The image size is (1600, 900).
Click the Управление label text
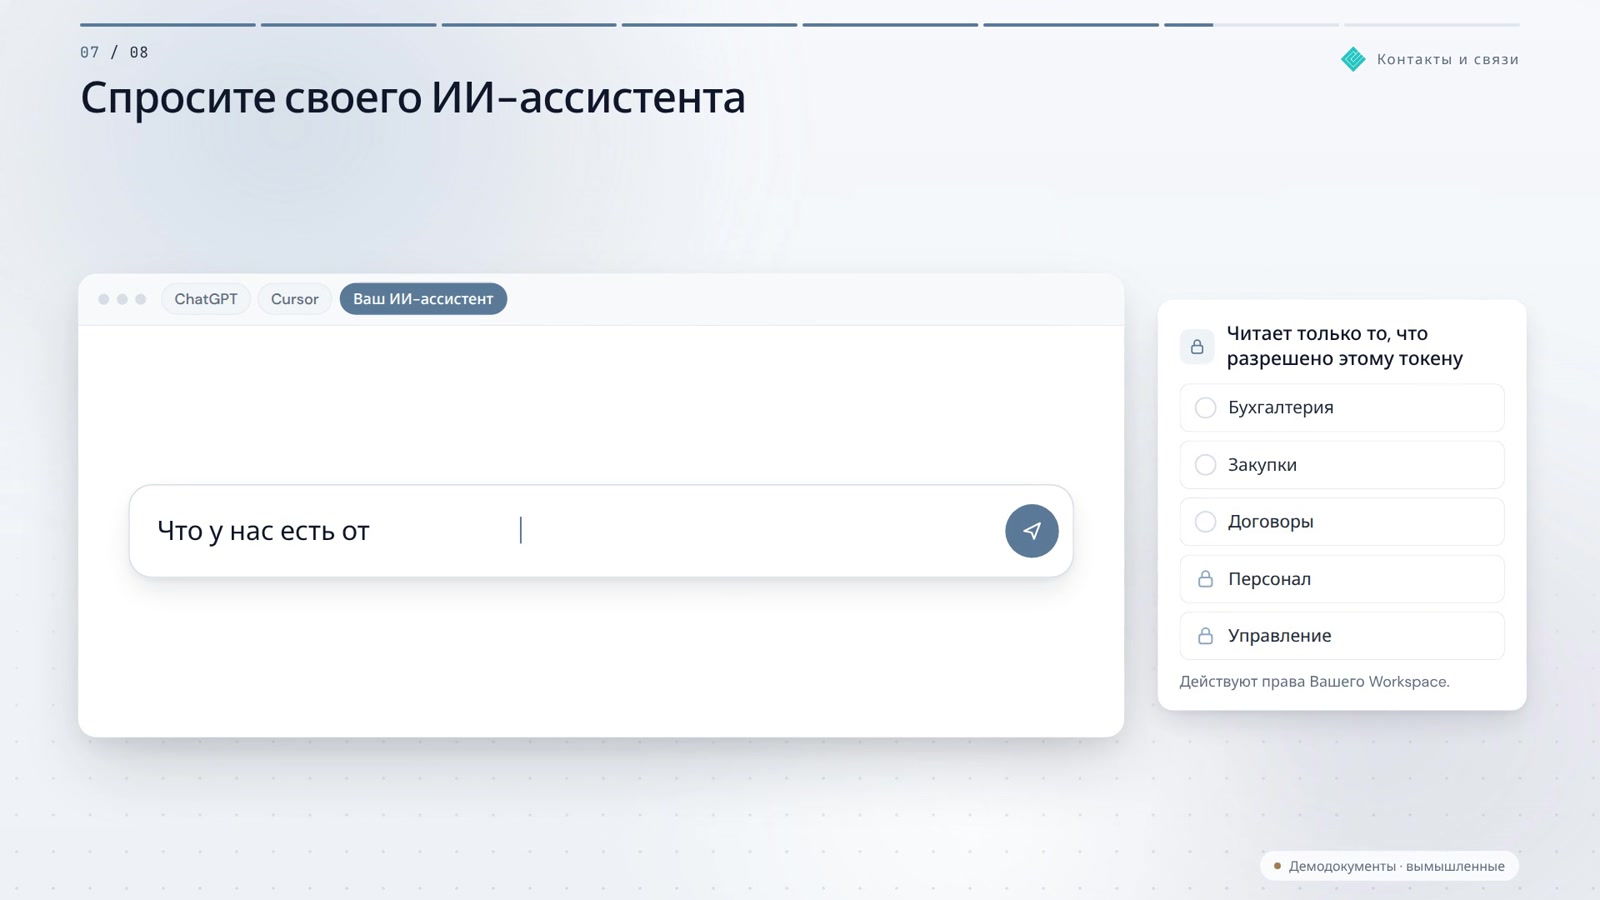1279,636
